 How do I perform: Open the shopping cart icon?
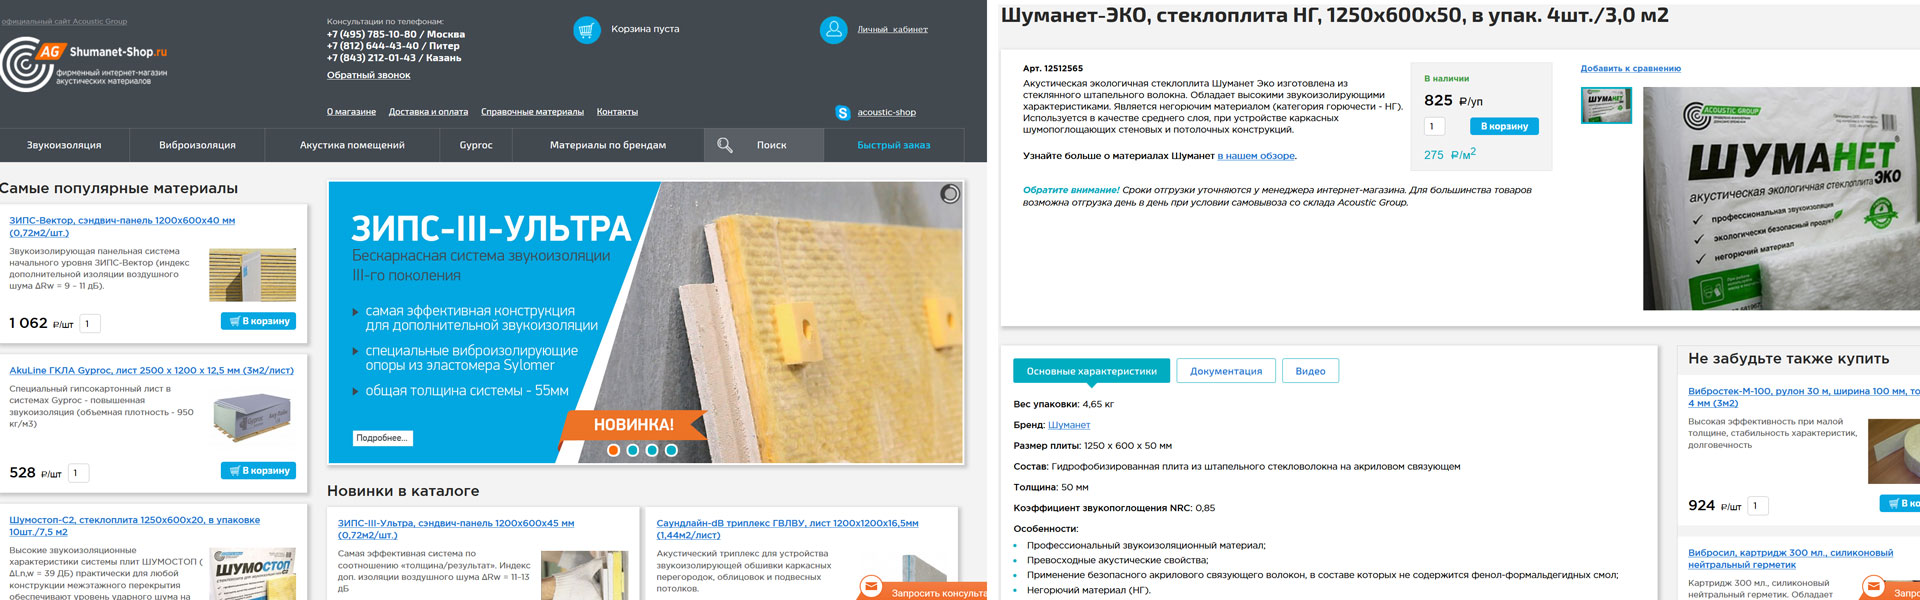tap(587, 30)
